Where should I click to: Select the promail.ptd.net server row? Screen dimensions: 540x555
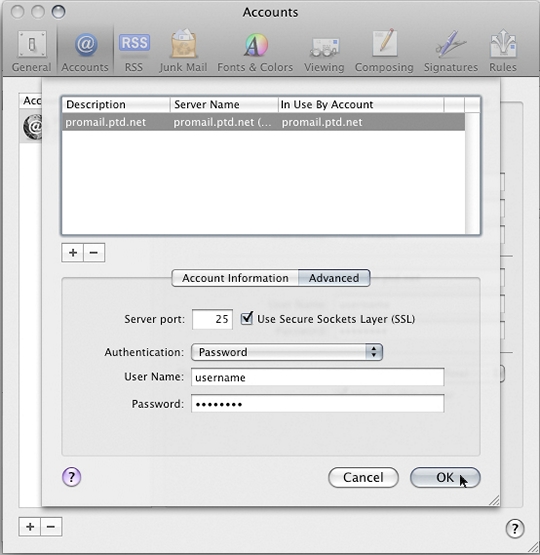pyautogui.click(x=263, y=122)
